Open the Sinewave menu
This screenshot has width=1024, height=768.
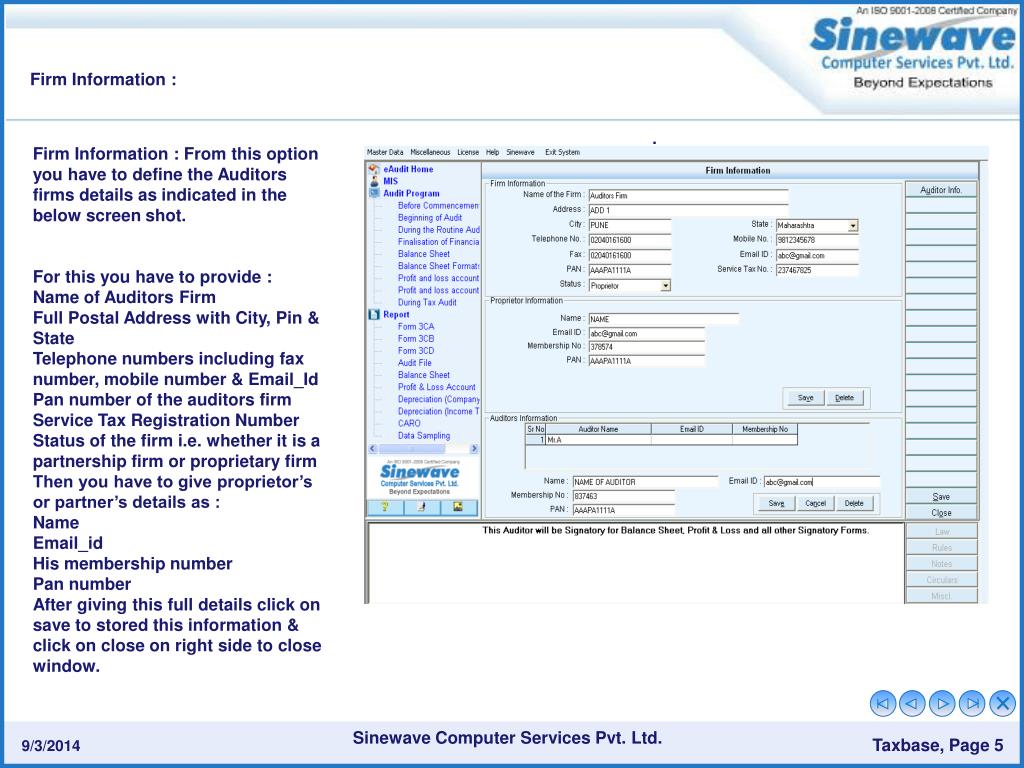(520, 152)
